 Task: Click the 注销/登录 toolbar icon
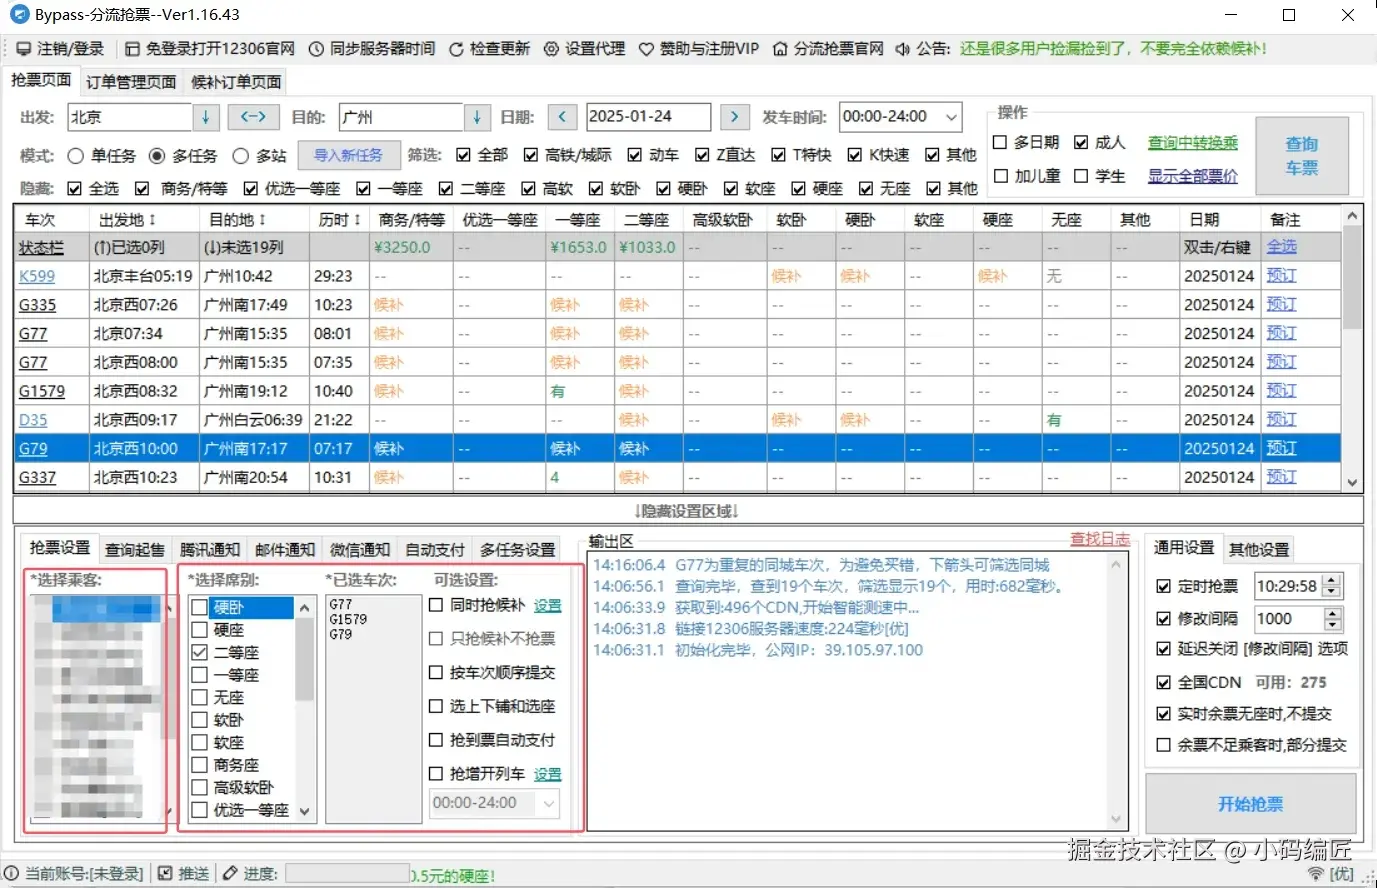23,49
